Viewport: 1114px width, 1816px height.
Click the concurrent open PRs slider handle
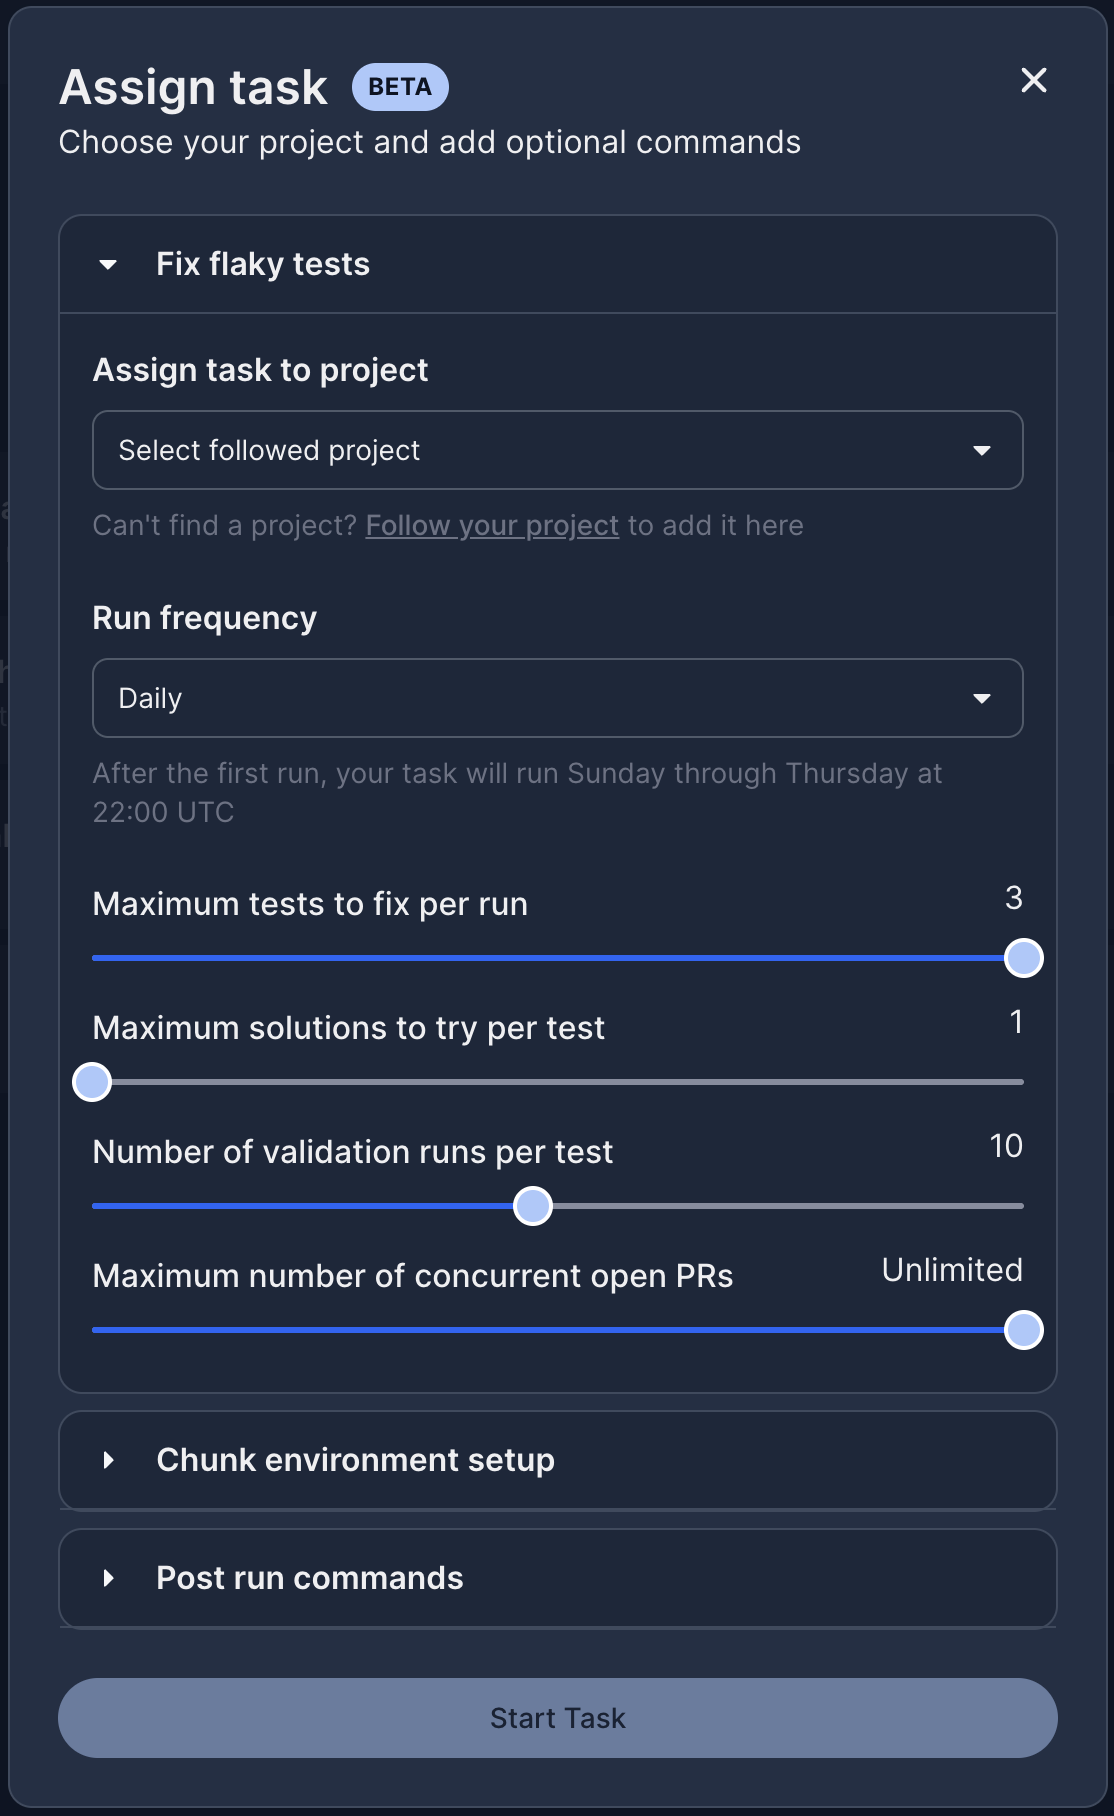tap(1023, 1330)
